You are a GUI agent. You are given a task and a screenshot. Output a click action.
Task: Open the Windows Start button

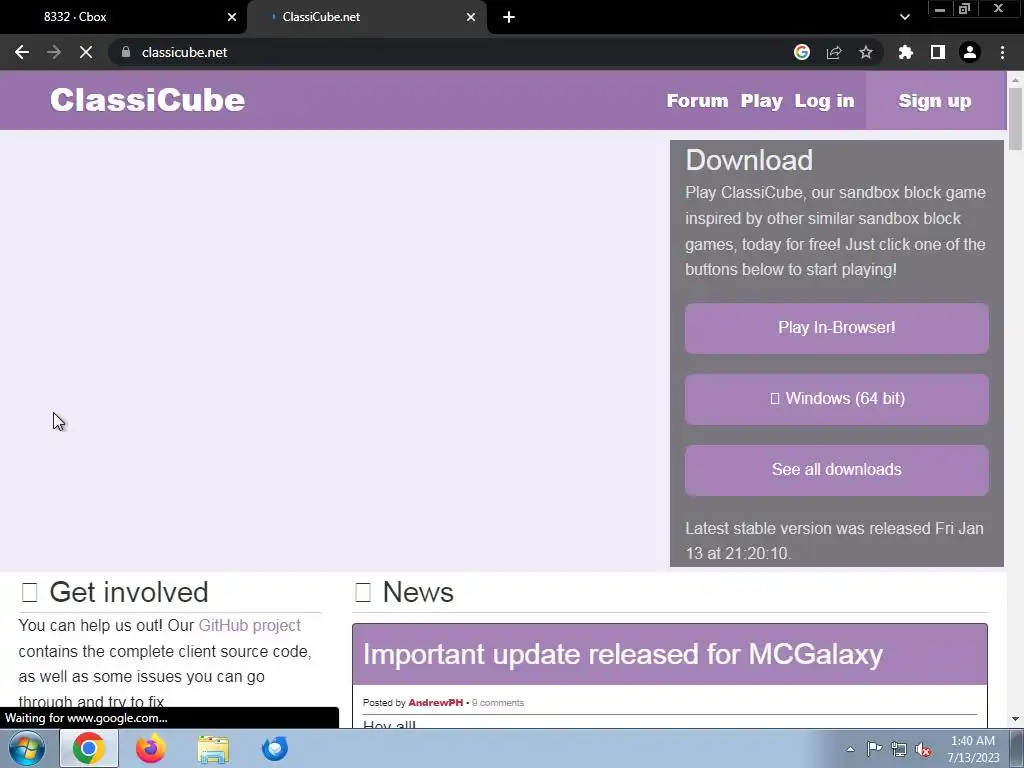click(27, 748)
